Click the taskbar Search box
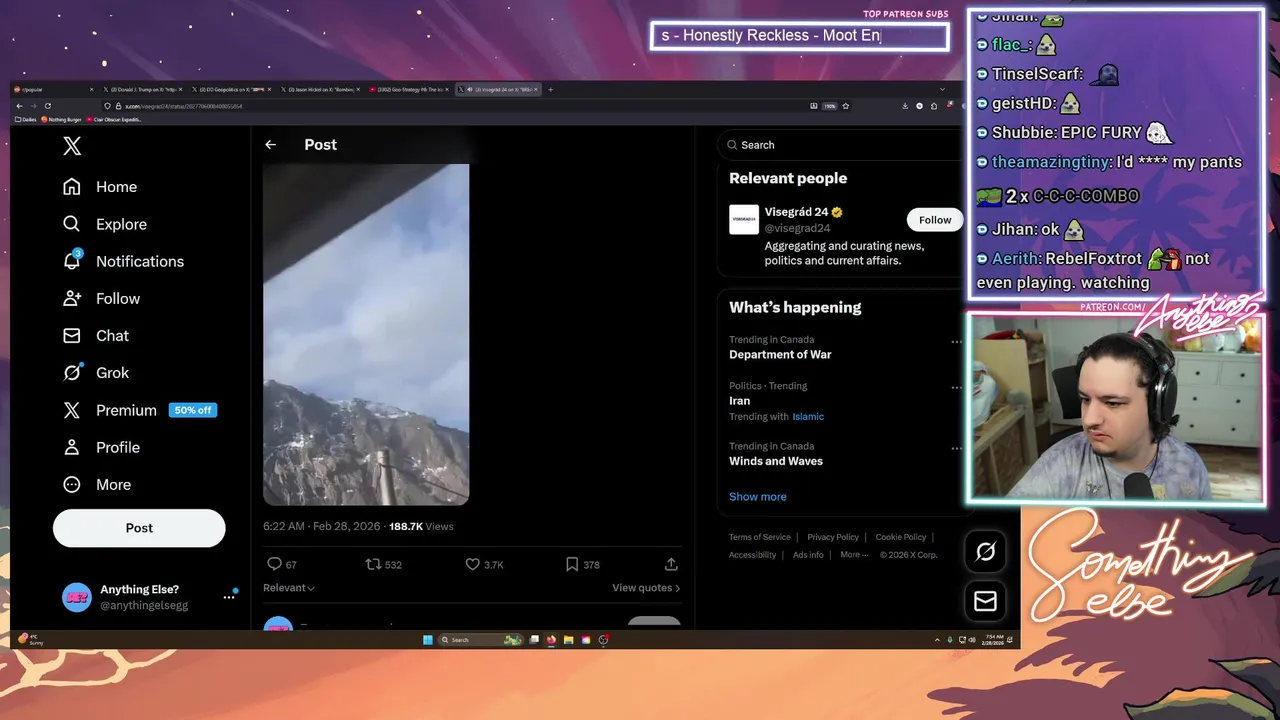This screenshot has width=1280, height=720. pos(482,639)
